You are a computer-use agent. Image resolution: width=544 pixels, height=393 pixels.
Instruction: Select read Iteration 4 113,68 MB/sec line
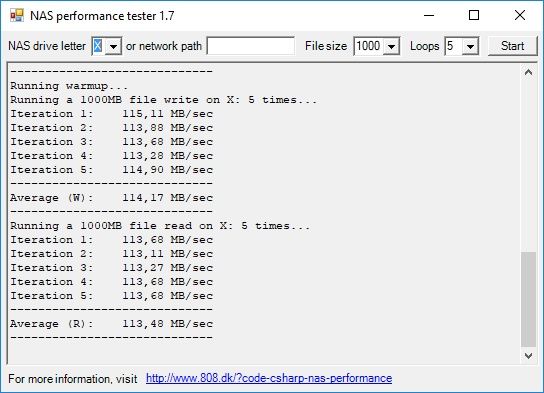click(111, 282)
